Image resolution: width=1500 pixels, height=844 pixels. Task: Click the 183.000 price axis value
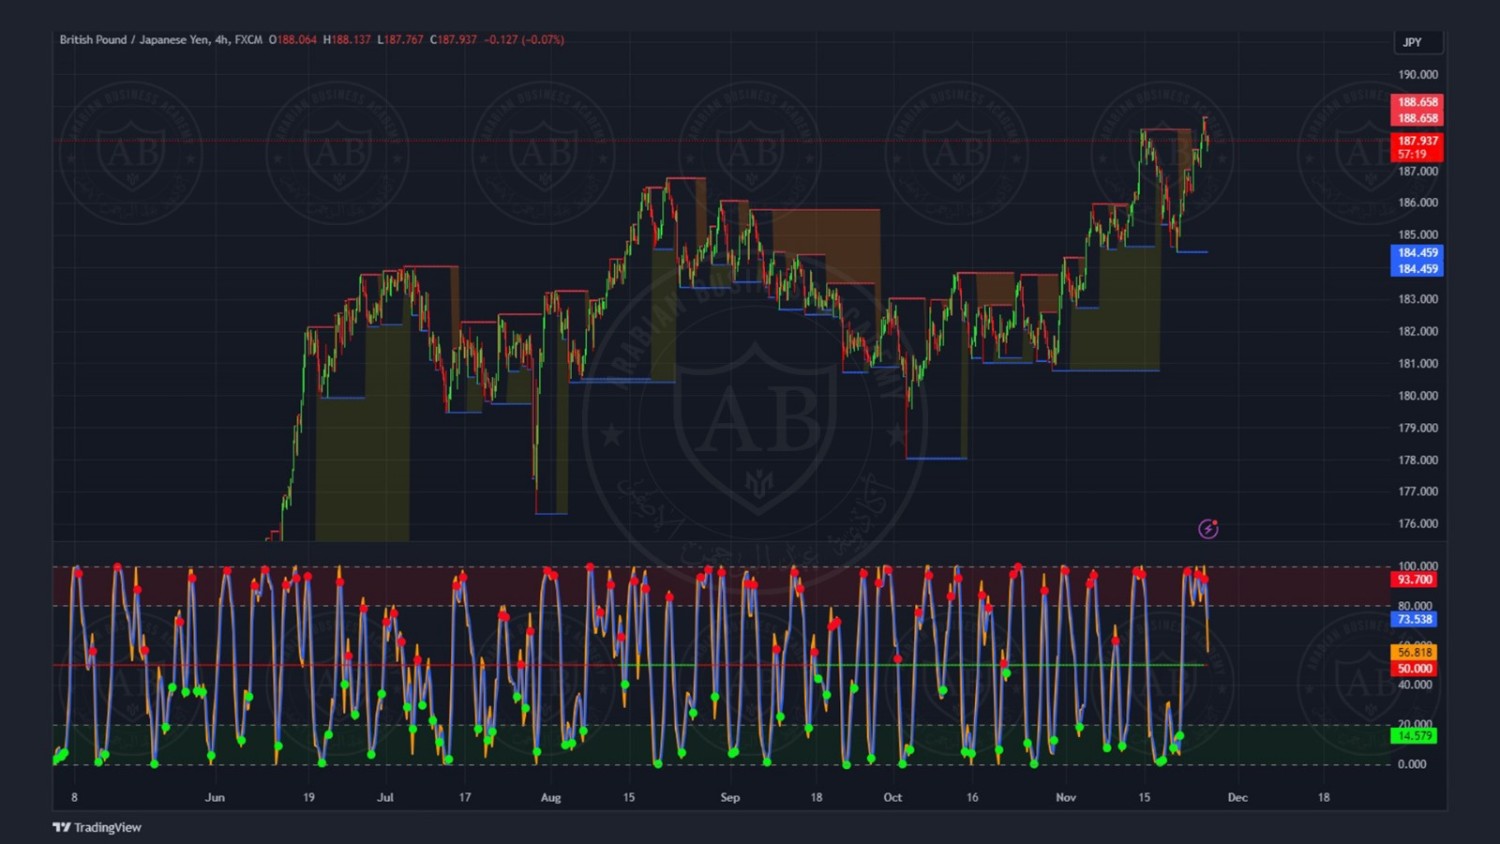coord(1417,299)
